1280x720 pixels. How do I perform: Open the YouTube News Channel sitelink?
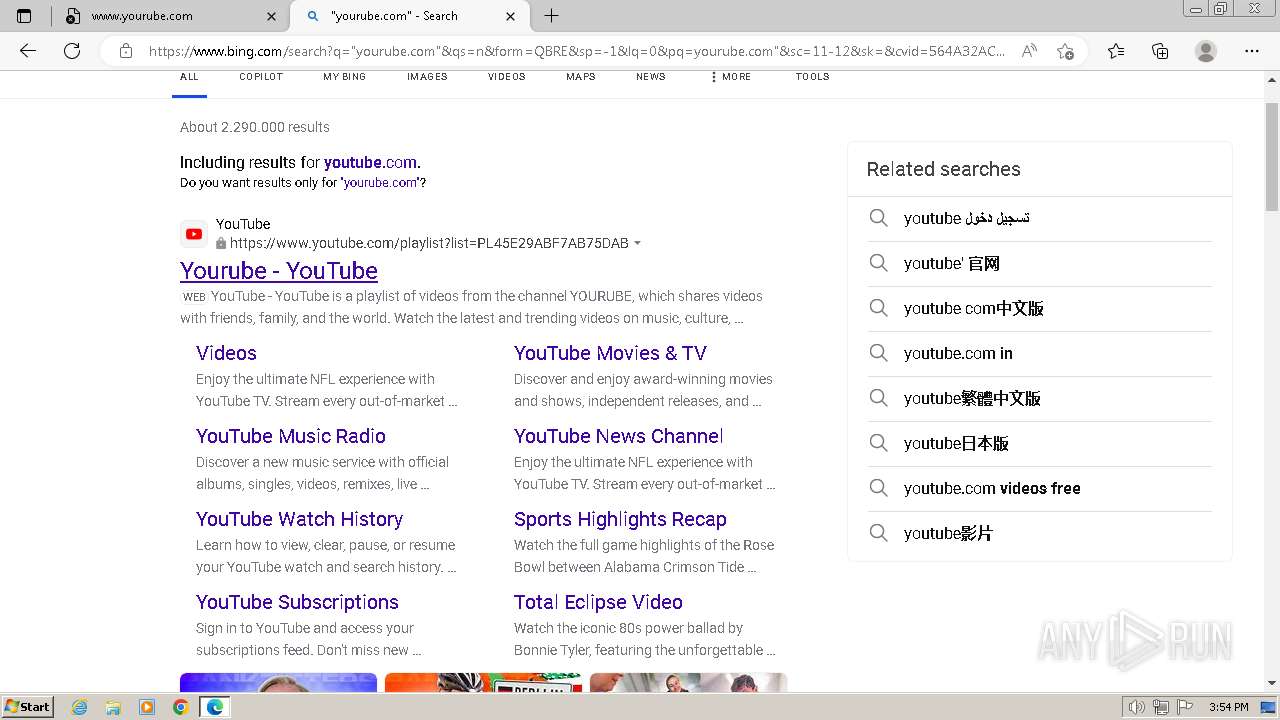(618, 436)
